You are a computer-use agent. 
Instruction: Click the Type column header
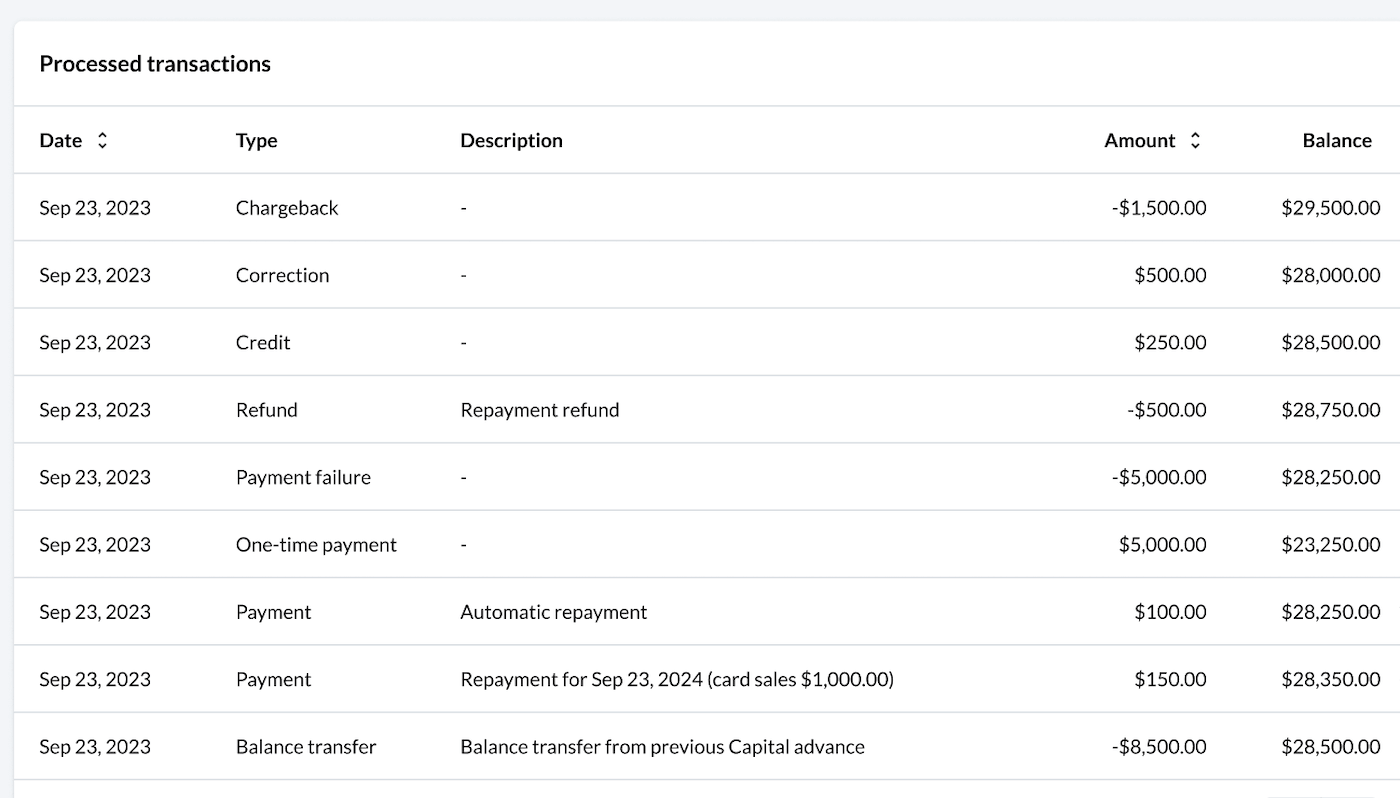click(x=256, y=141)
